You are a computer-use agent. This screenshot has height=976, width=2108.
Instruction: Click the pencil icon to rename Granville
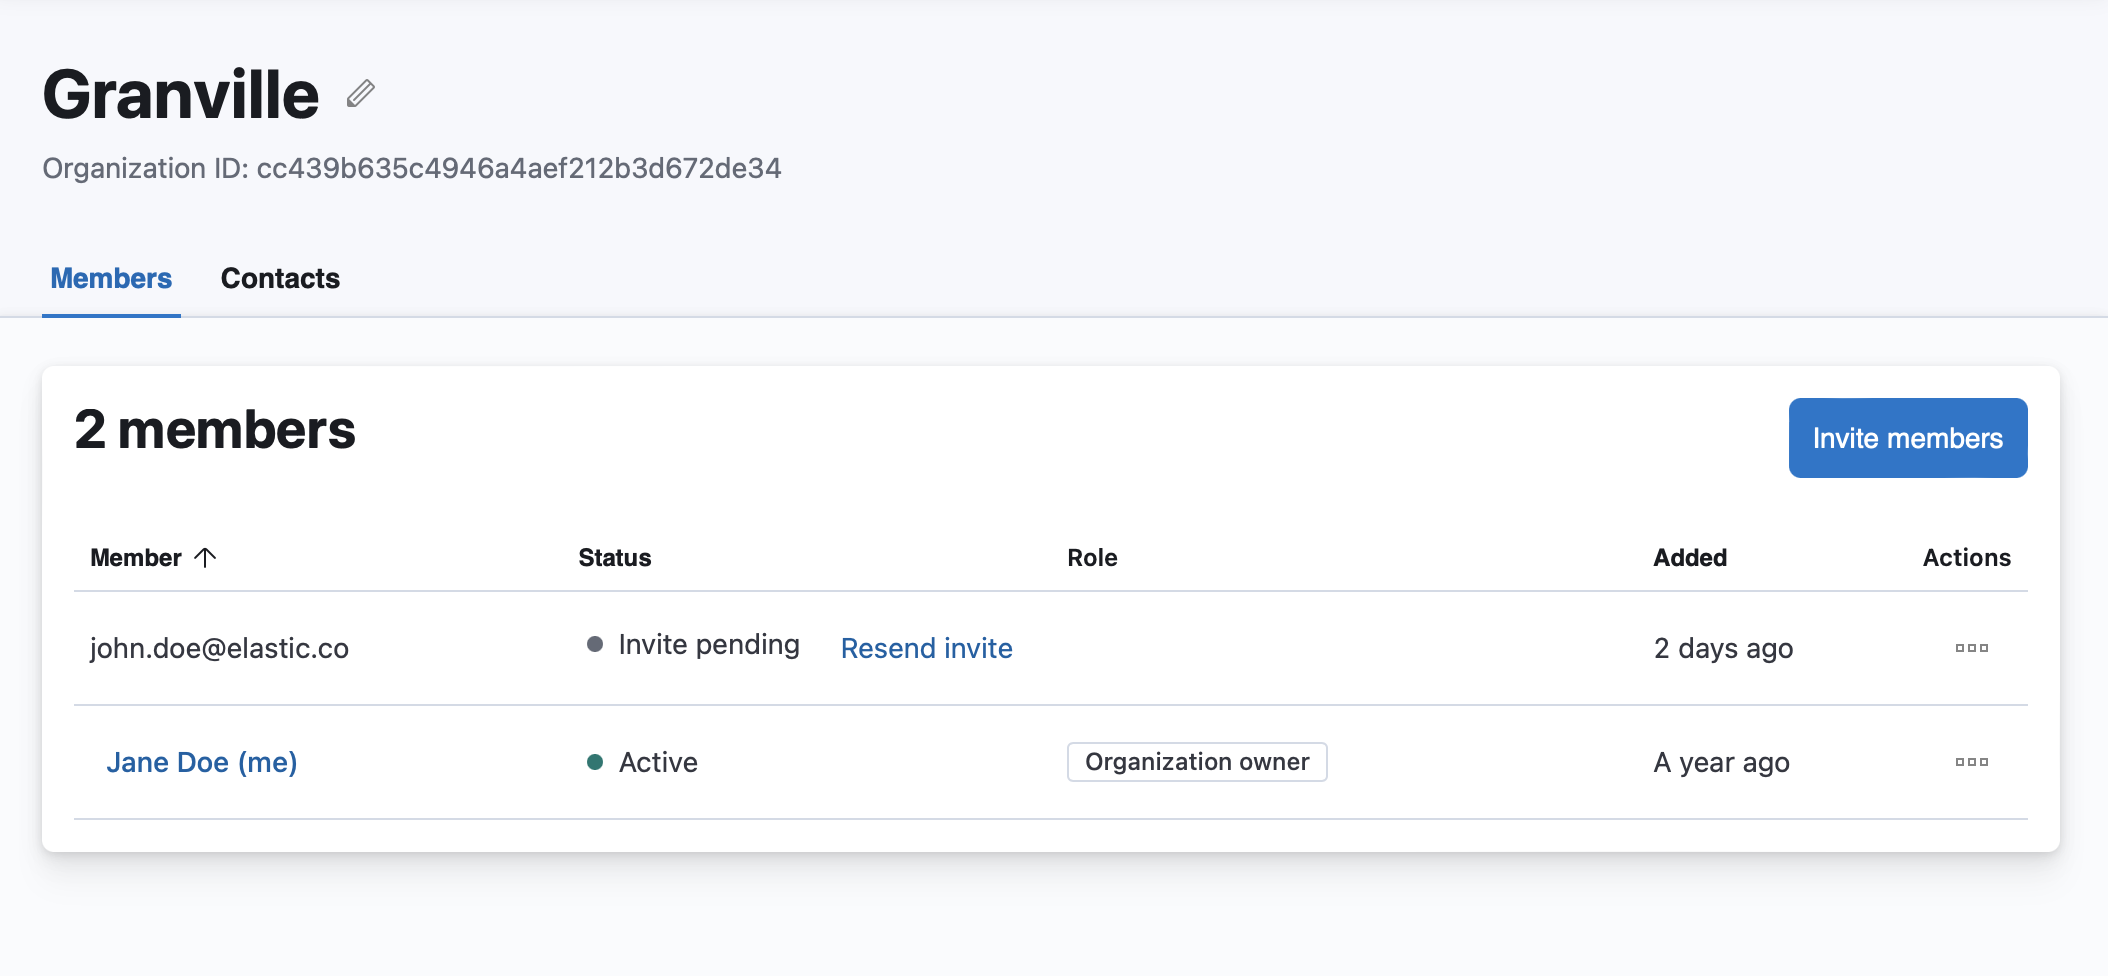[361, 94]
